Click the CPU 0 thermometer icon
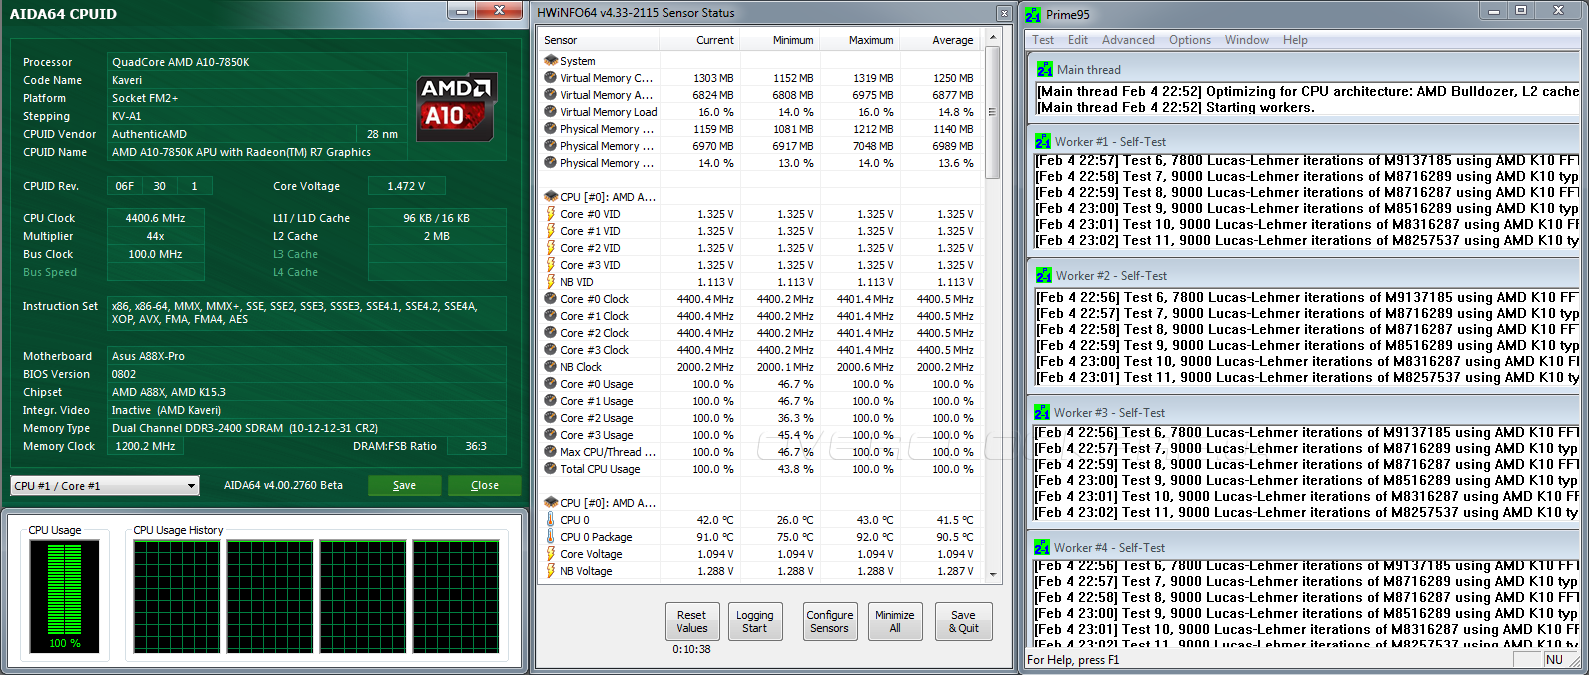Screen dimensions: 1589x675 tap(550, 520)
